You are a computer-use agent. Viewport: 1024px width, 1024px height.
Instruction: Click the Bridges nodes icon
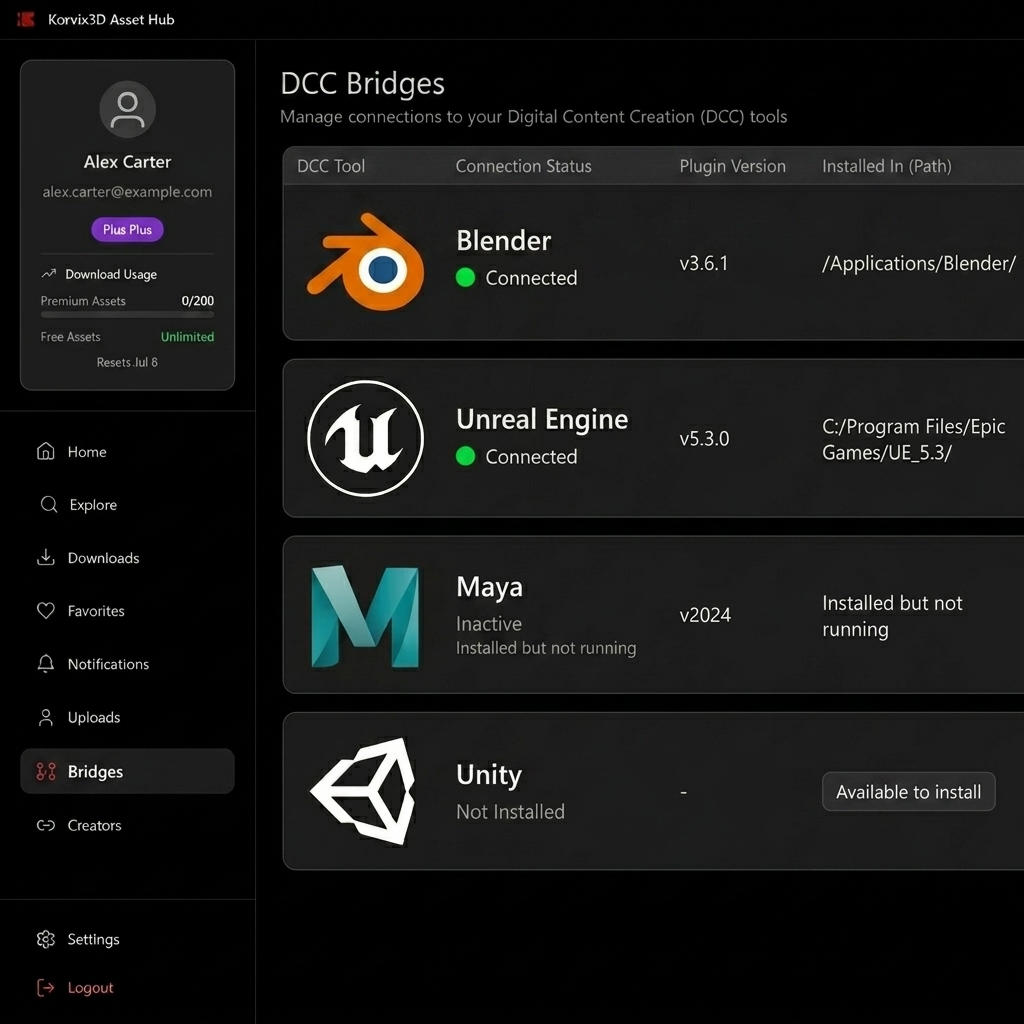point(46,771)
